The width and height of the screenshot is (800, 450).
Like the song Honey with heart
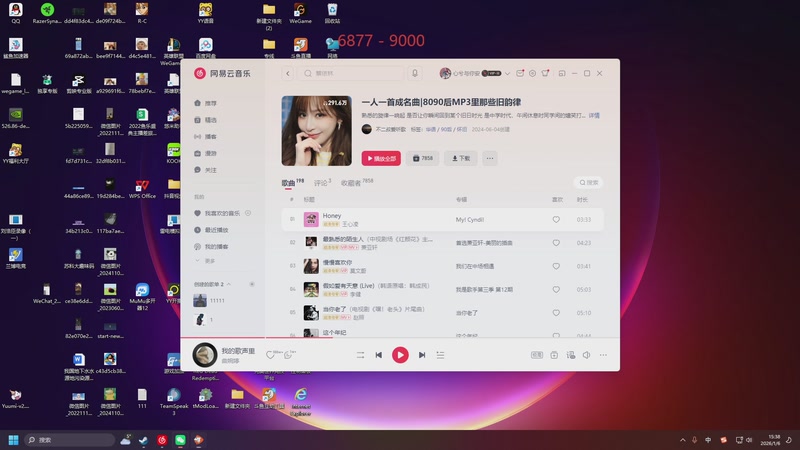(x=556, y=219)
